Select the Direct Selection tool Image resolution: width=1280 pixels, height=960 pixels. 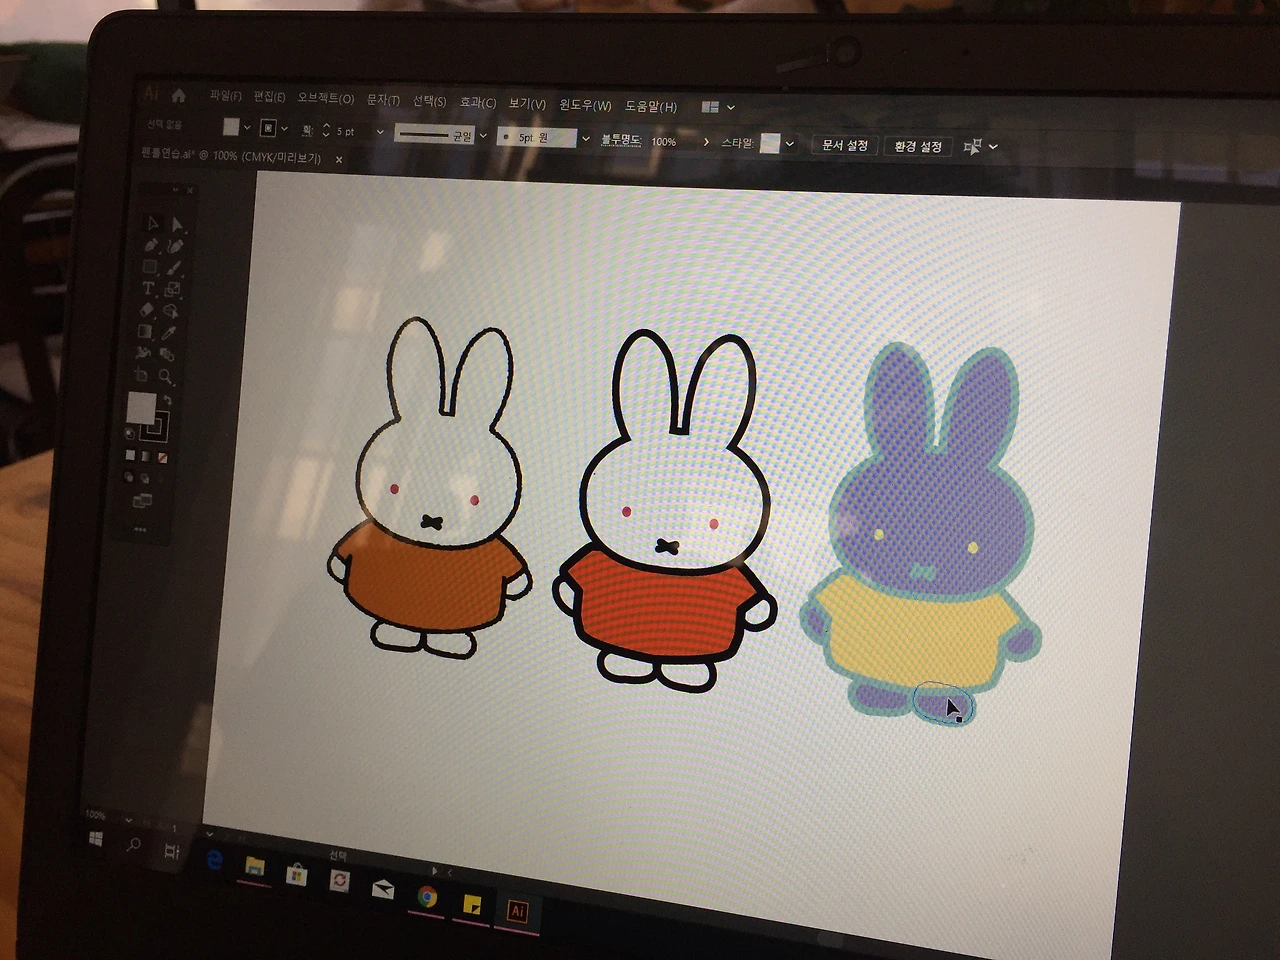[177, 225]
